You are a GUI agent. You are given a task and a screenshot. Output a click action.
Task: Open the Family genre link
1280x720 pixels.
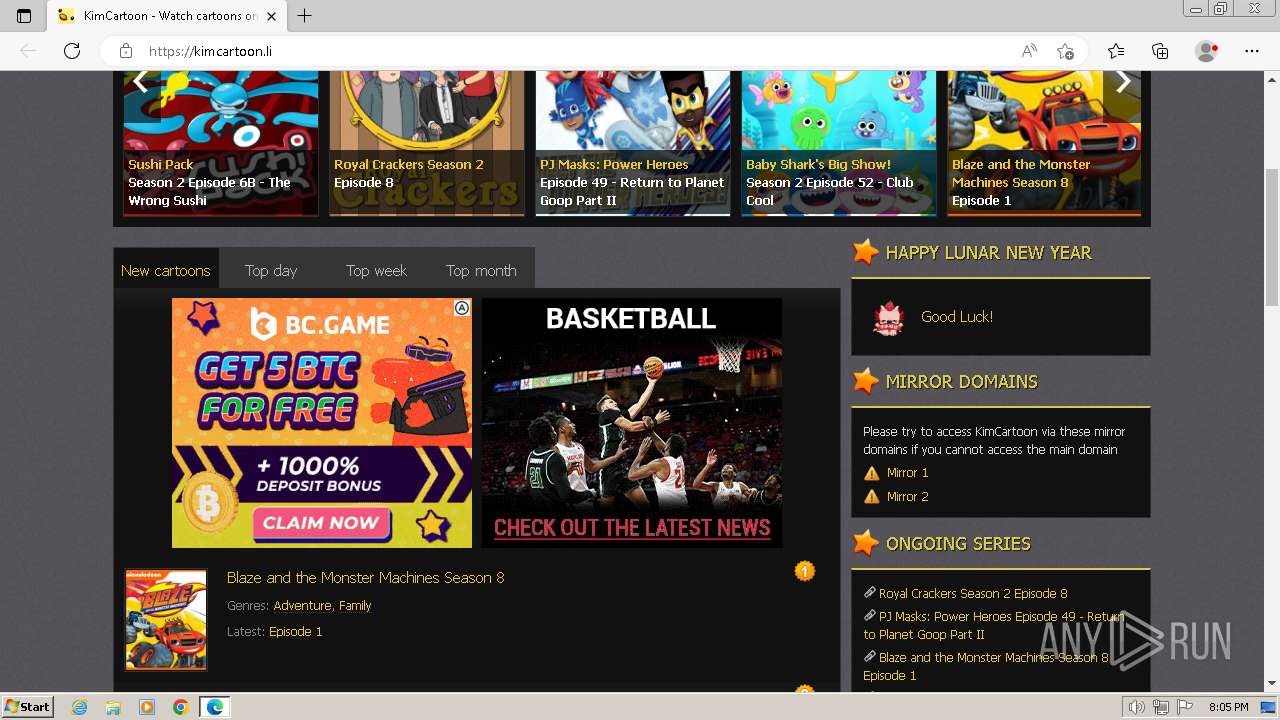pyautogui.click(x=355, y=605)
